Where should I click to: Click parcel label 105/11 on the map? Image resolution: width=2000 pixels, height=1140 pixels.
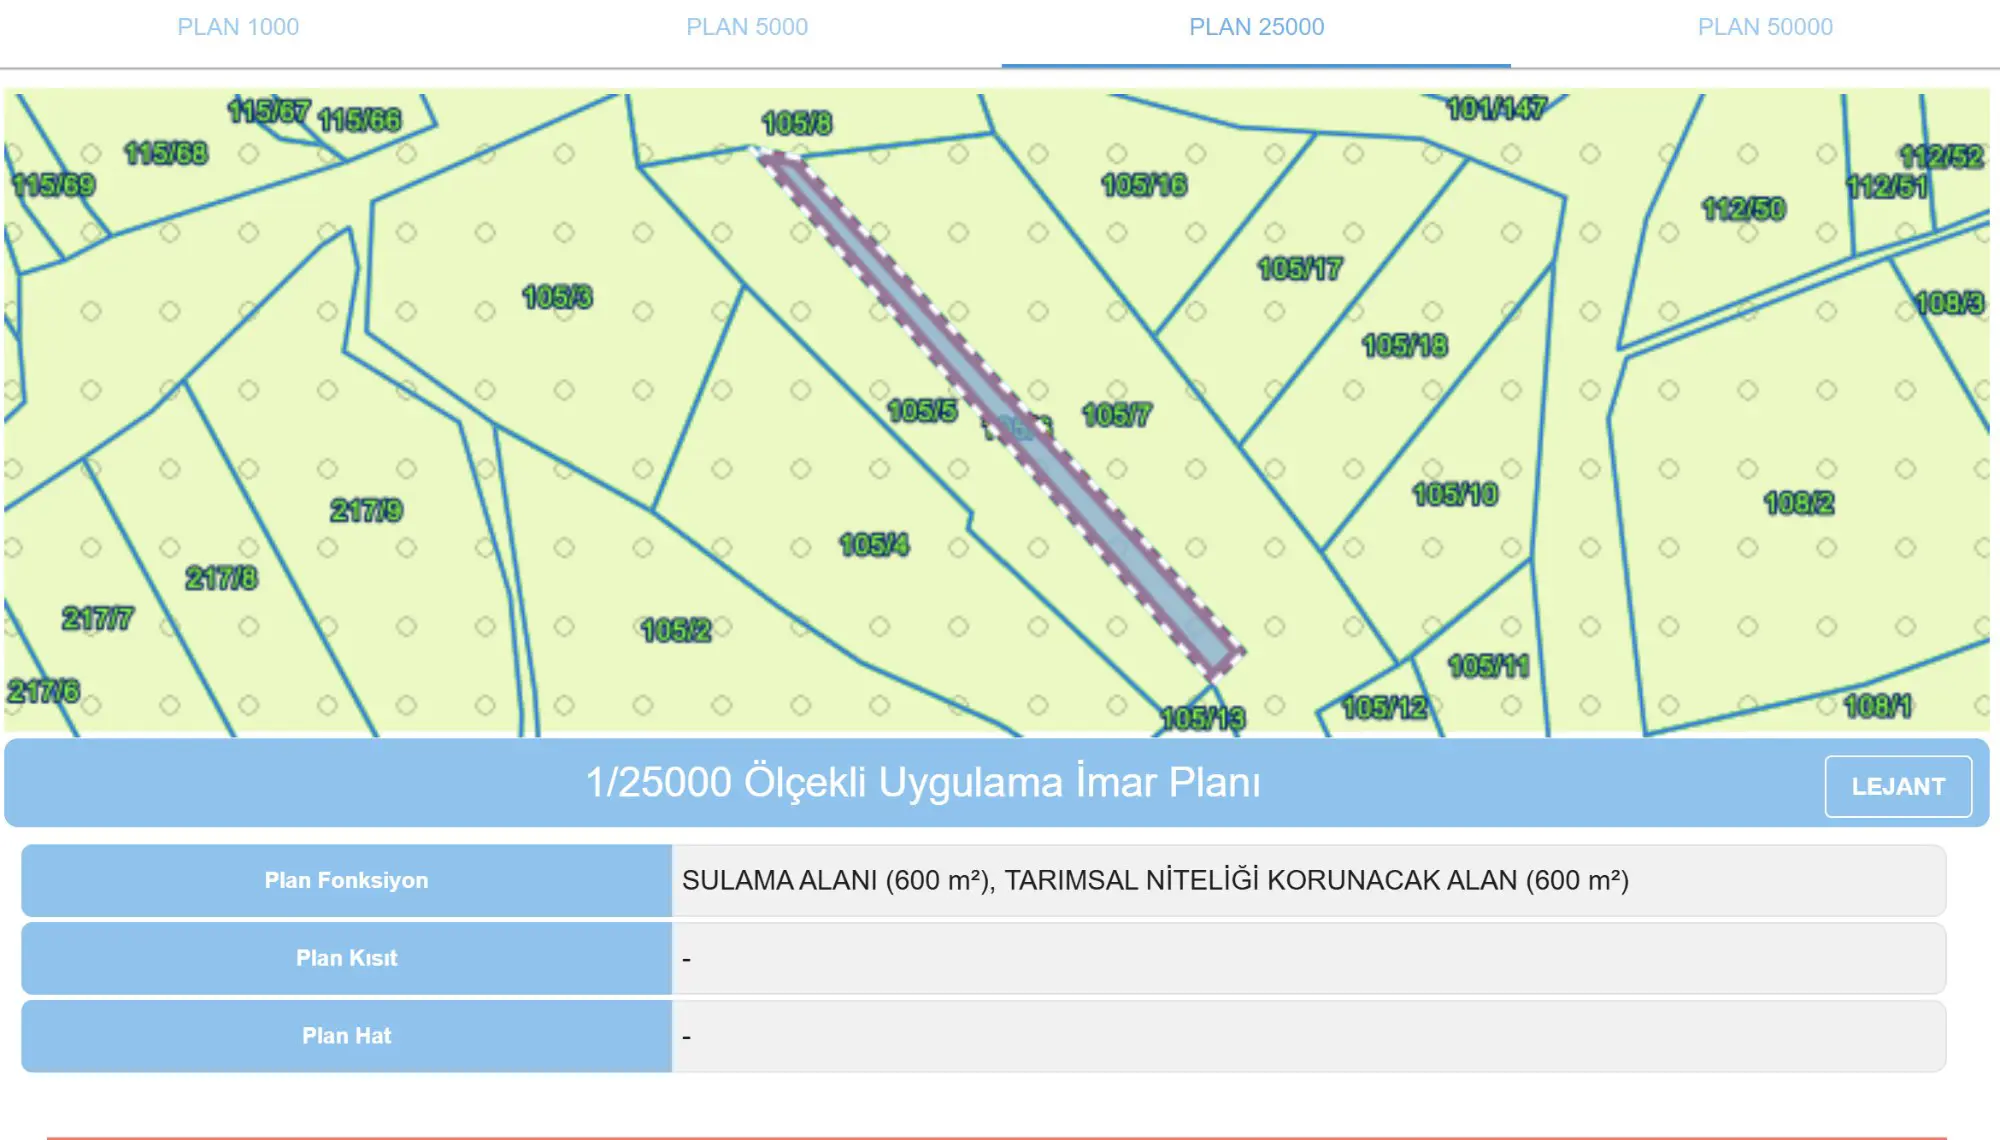click(x=1488, y=666)
